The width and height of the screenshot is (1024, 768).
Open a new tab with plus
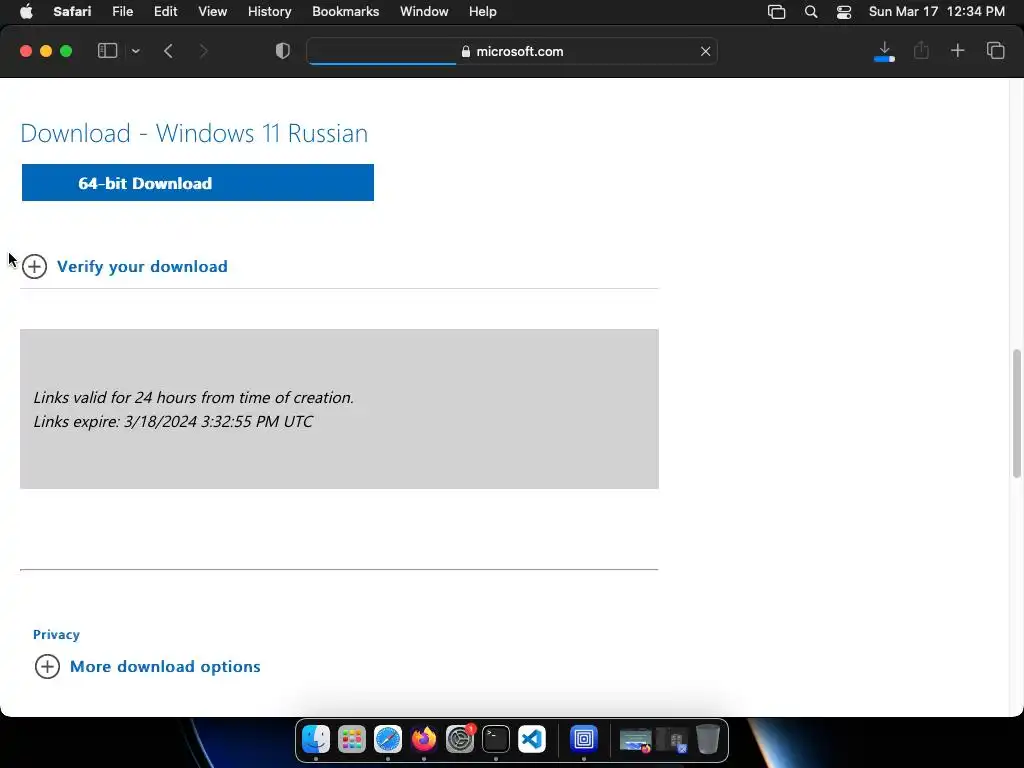pos(957,50)
